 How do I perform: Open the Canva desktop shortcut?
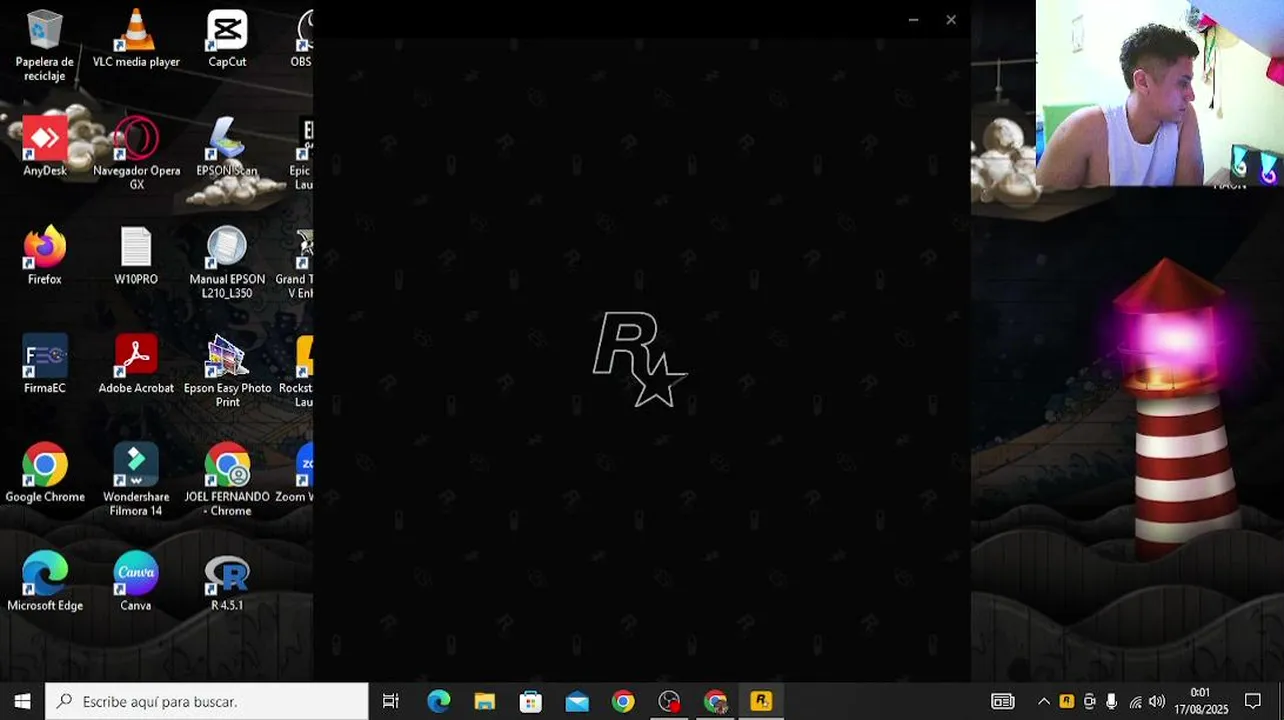[136, 582]
